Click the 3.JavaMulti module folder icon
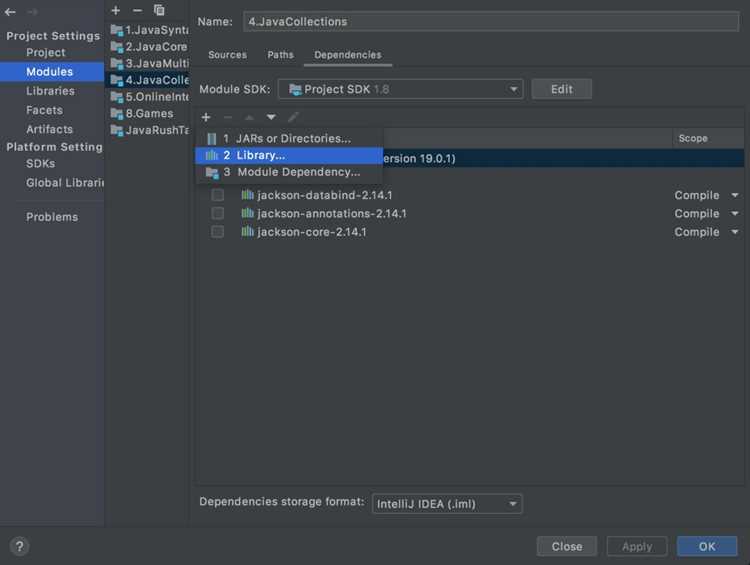 pyautogui.click(x=117, y=63)
